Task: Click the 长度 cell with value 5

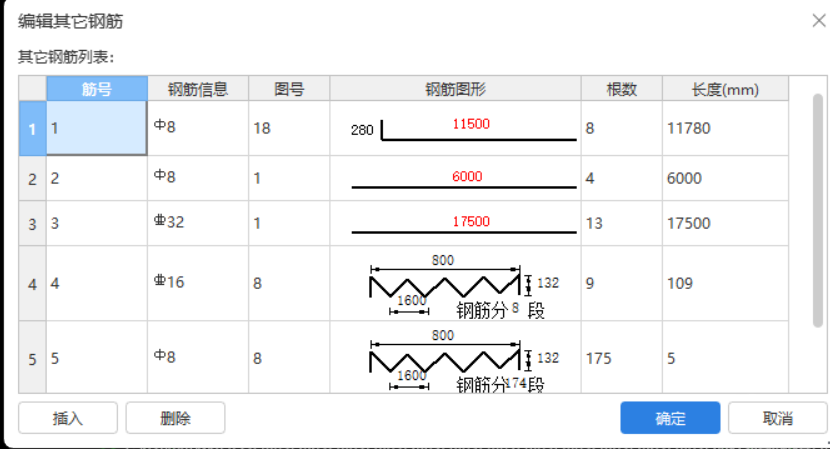Action: [x=725, y=358]
